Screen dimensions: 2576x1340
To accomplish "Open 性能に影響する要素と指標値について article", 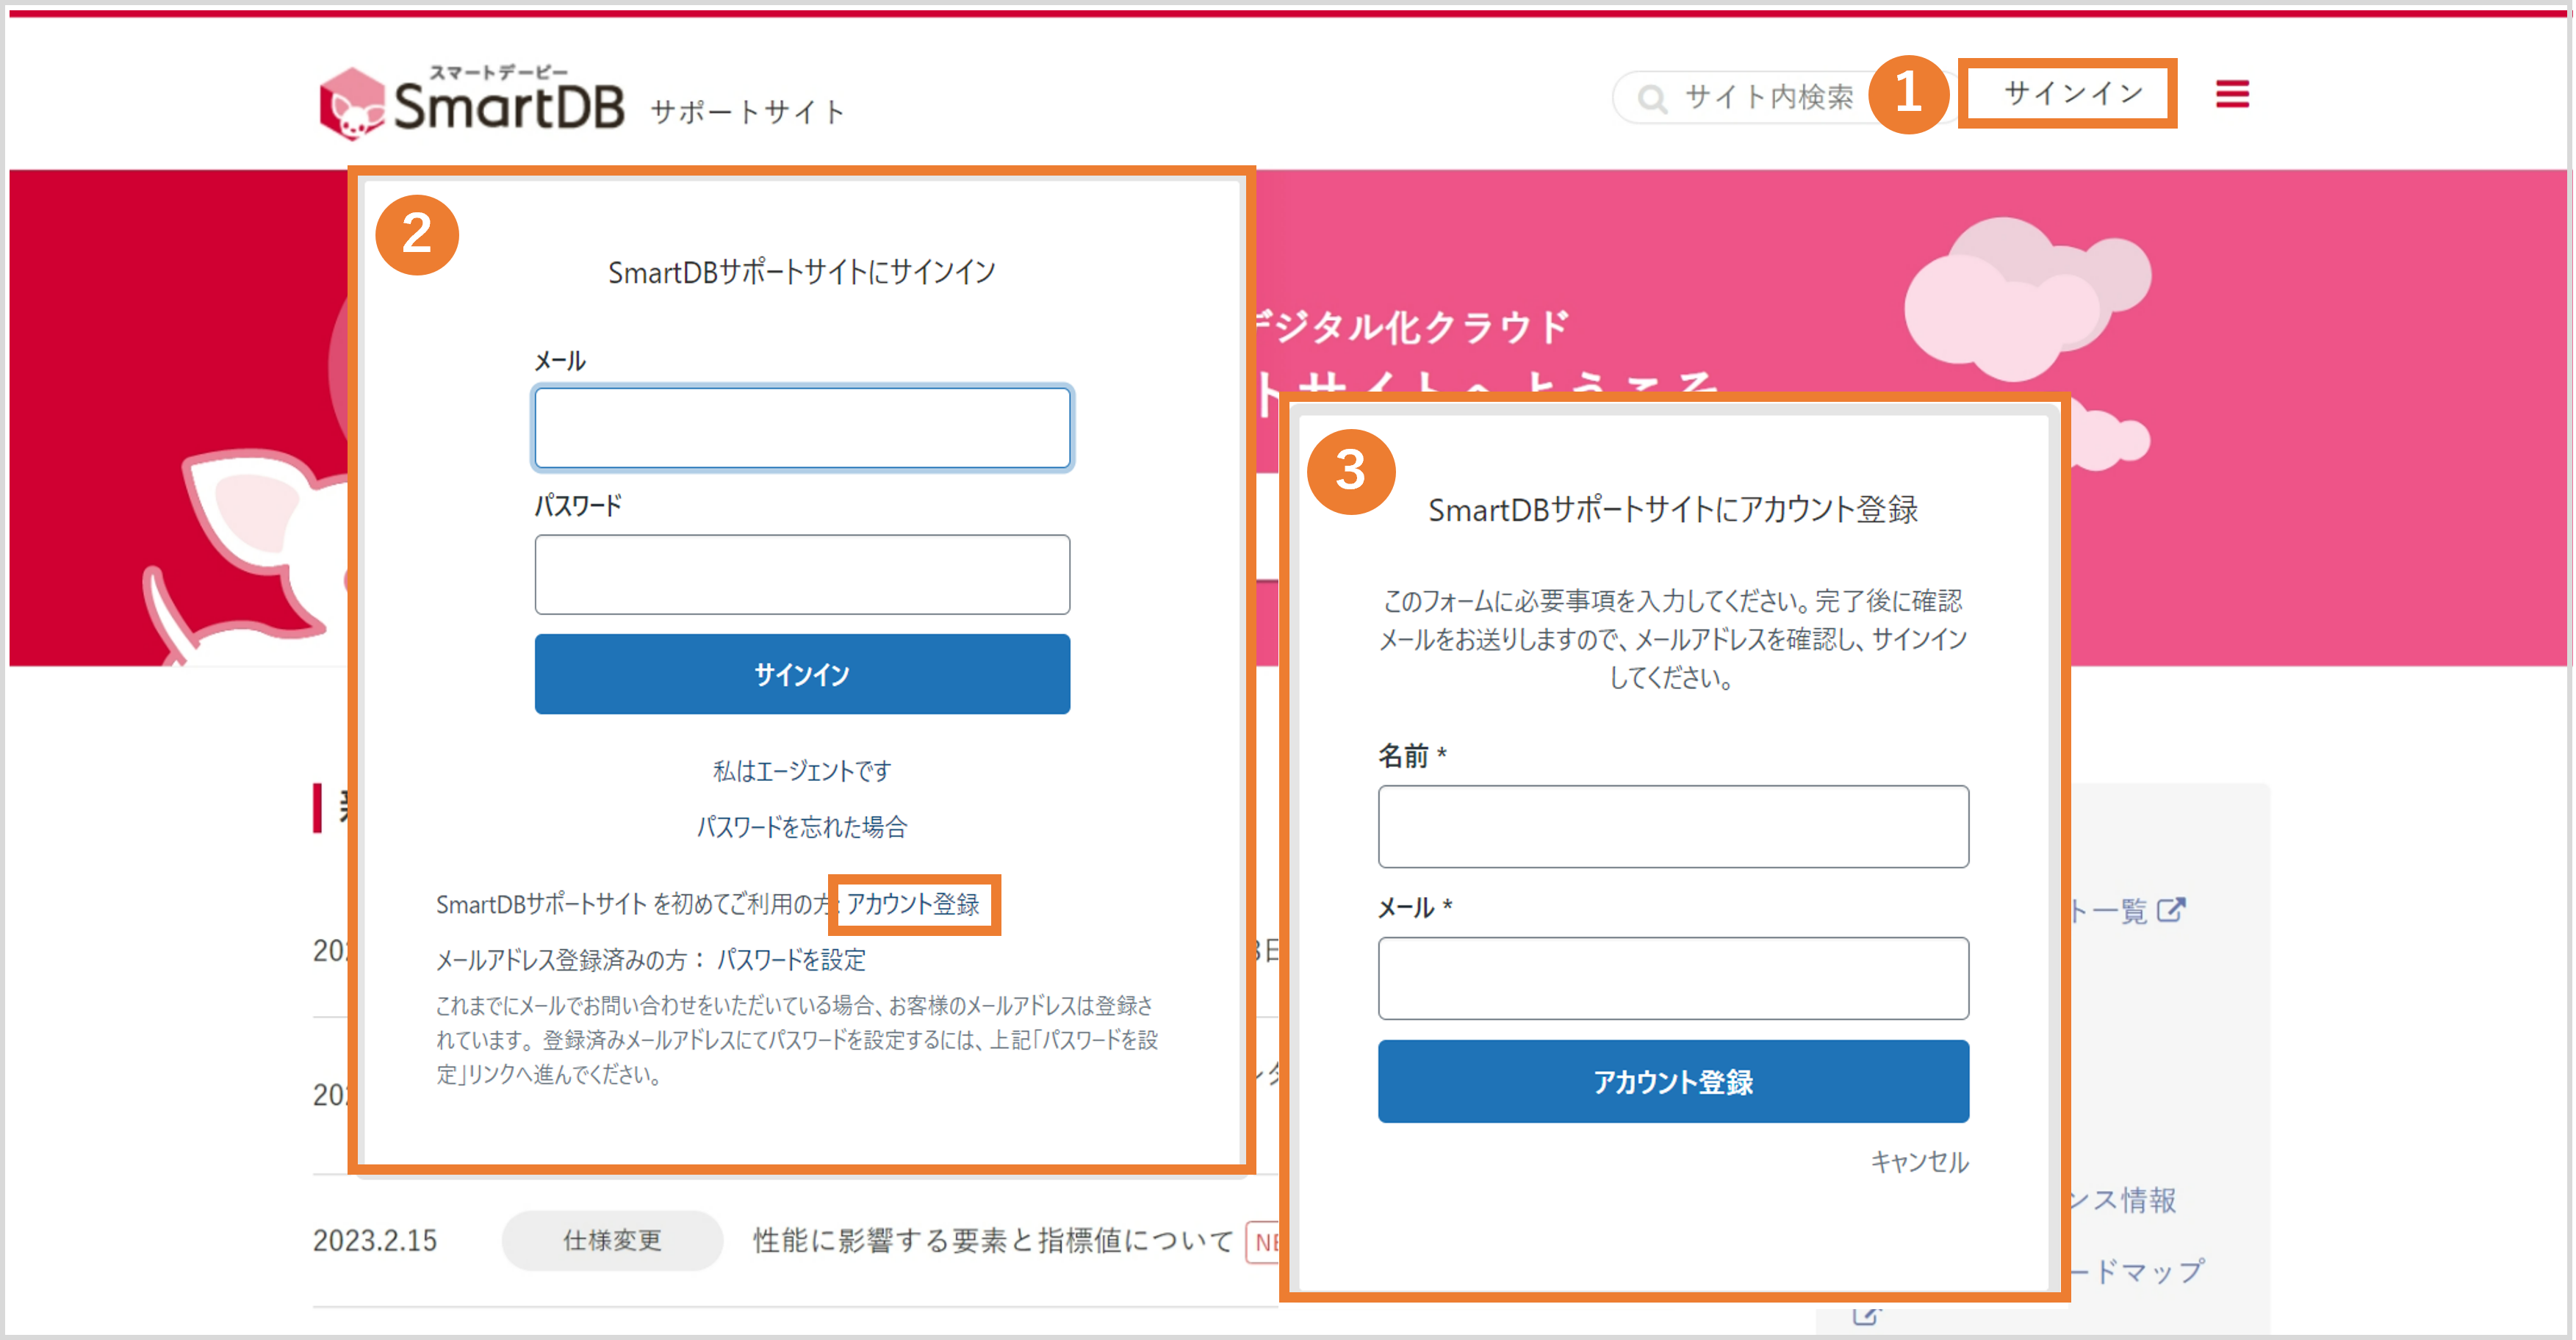I will [x=993, y=1240].
